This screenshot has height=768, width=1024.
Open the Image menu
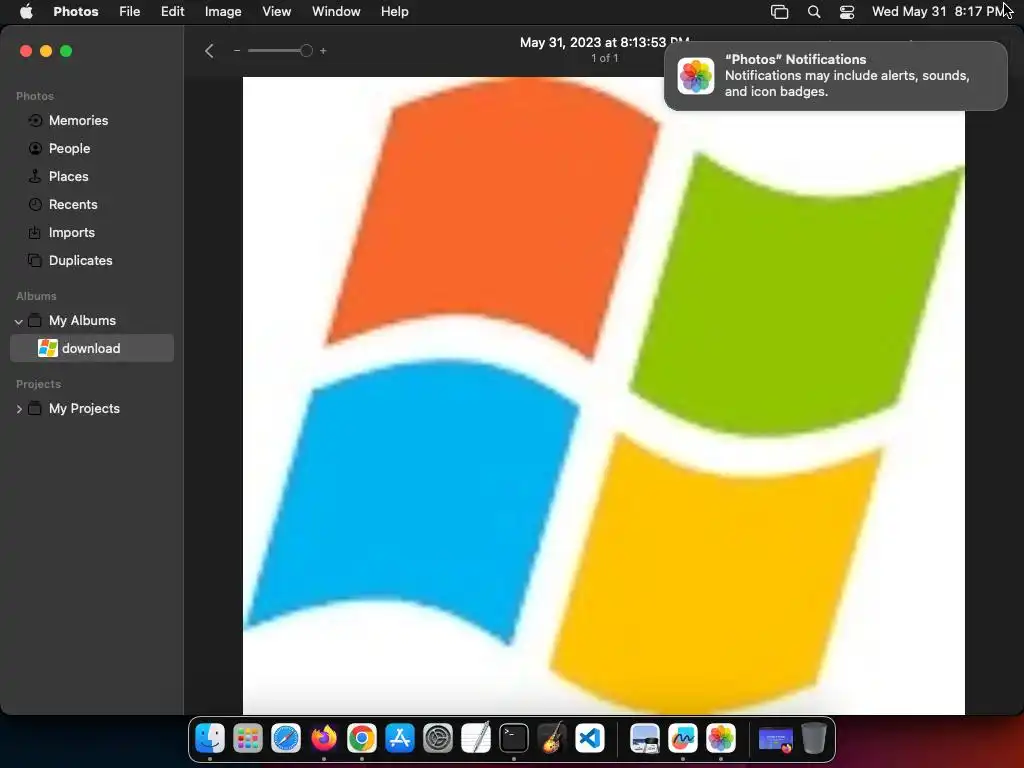pyautogui.click(x=223, y=12)
